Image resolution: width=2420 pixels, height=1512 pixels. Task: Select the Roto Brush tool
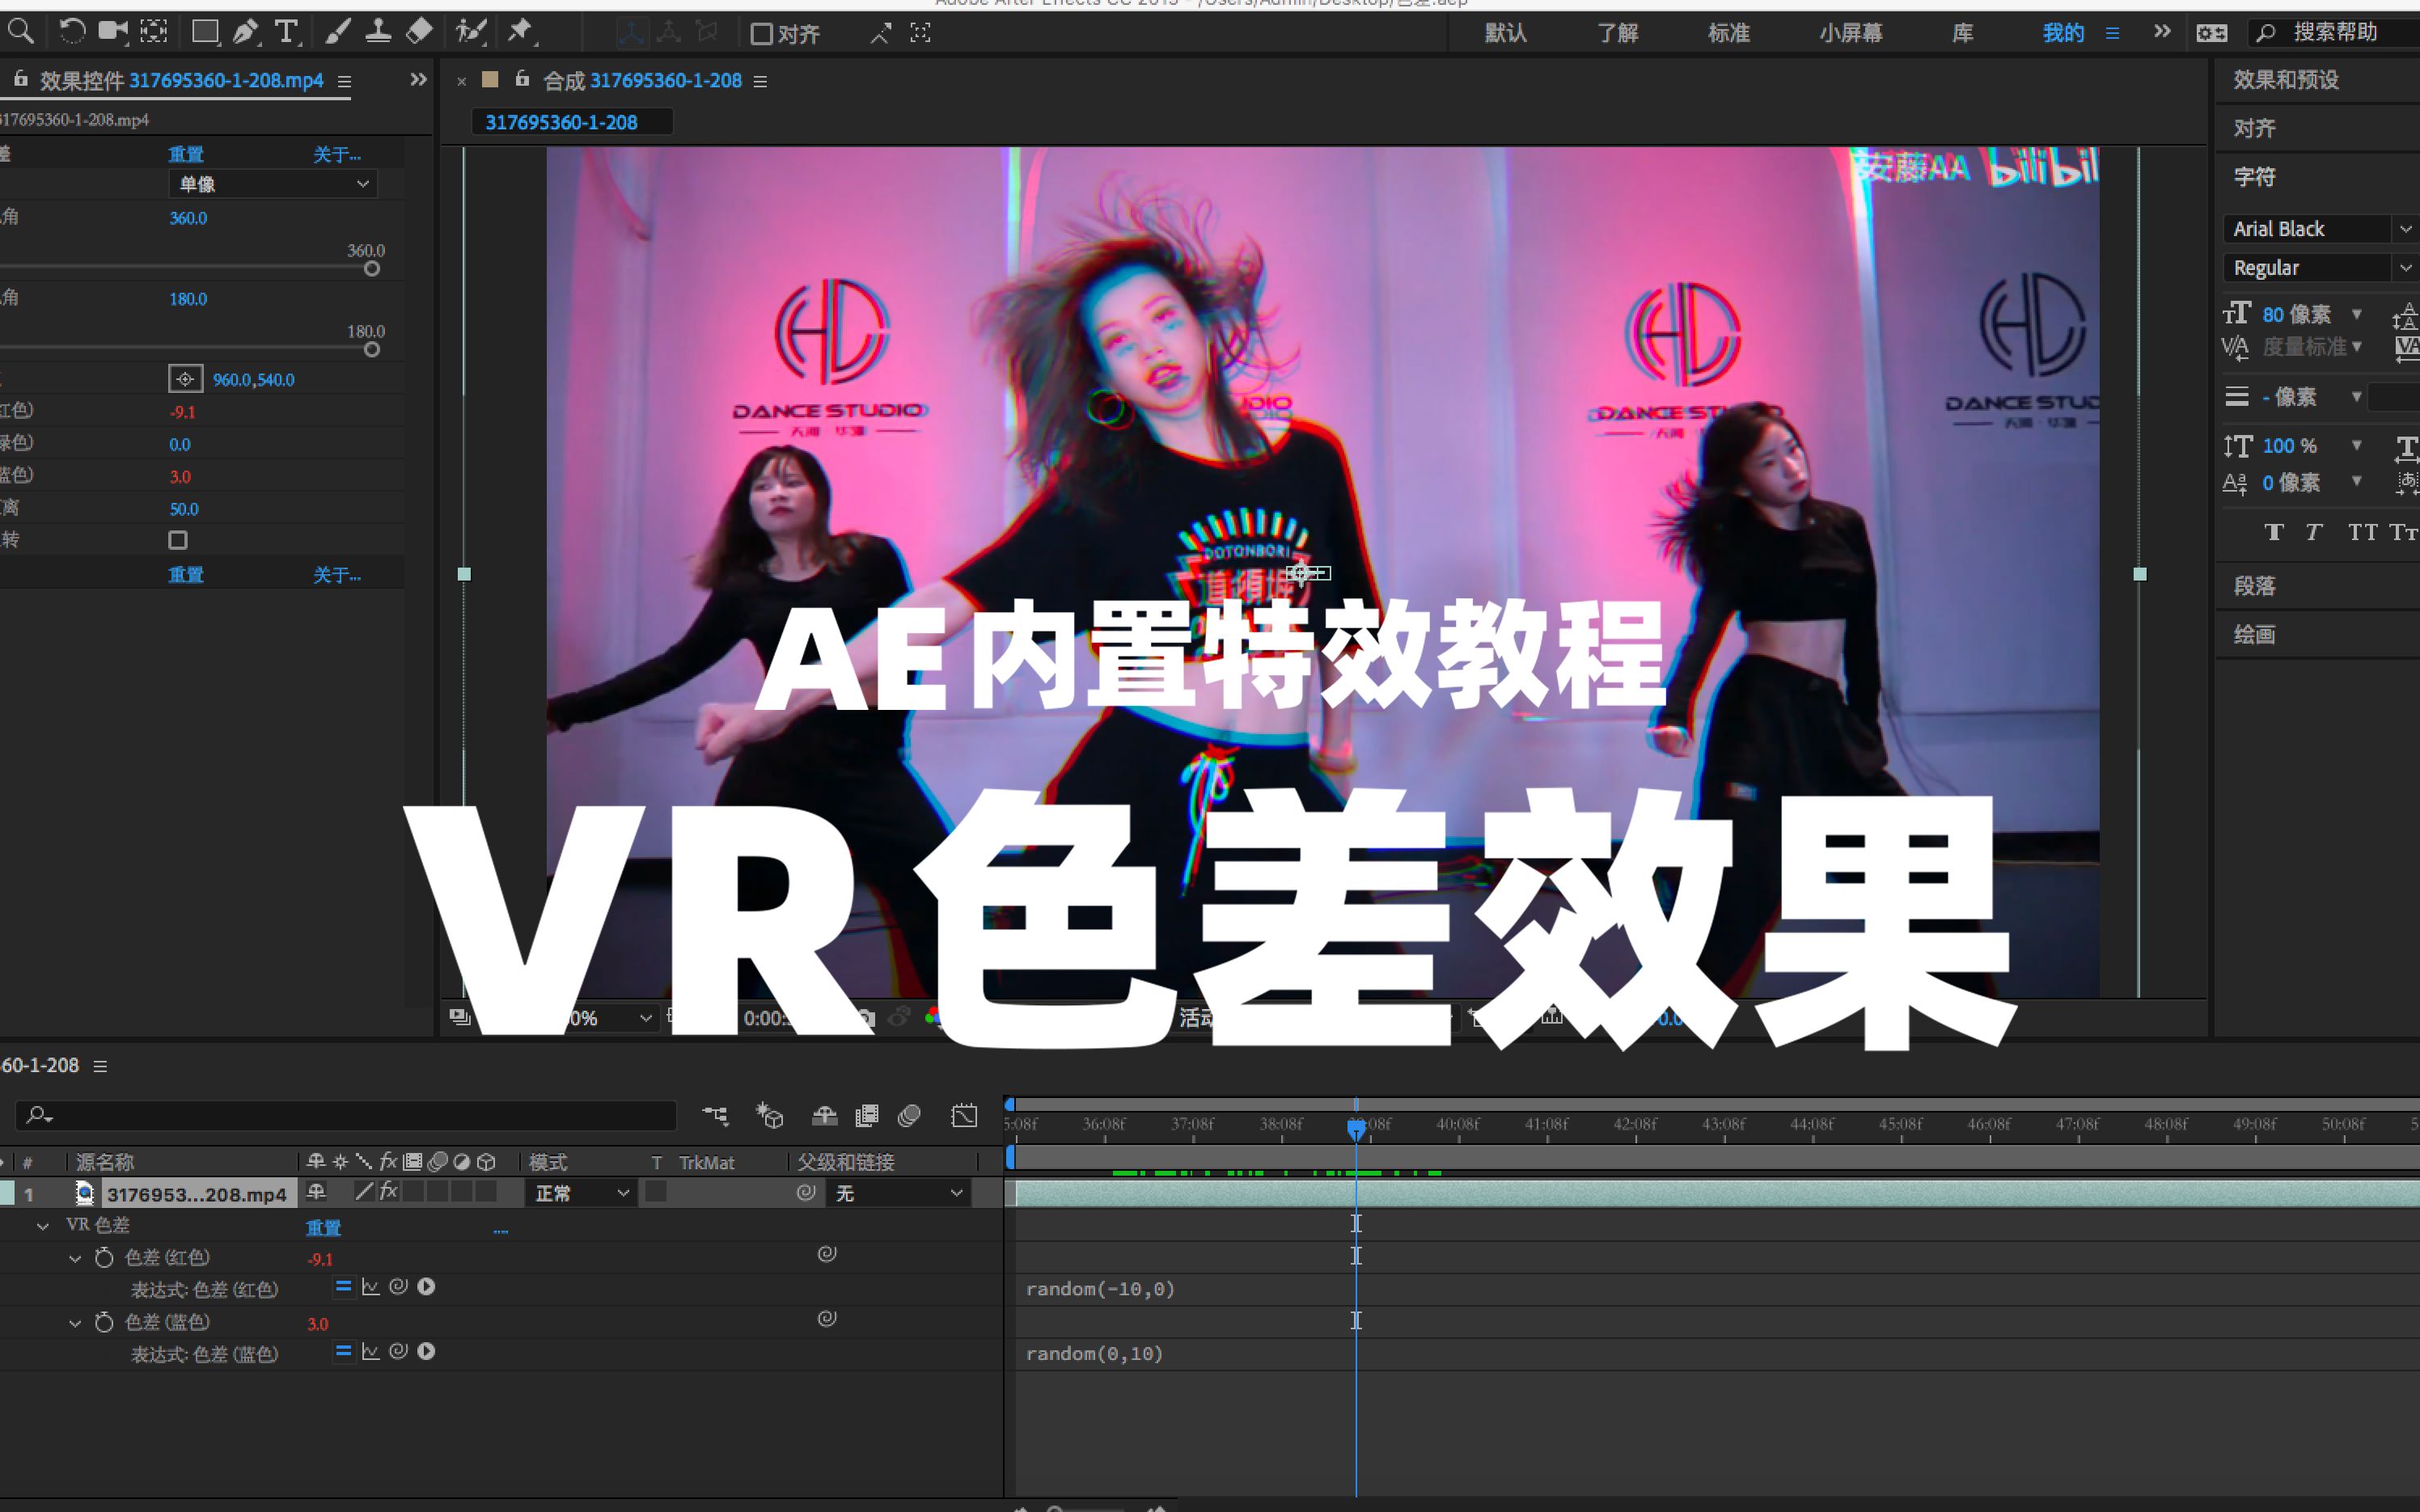pos(470,32)
